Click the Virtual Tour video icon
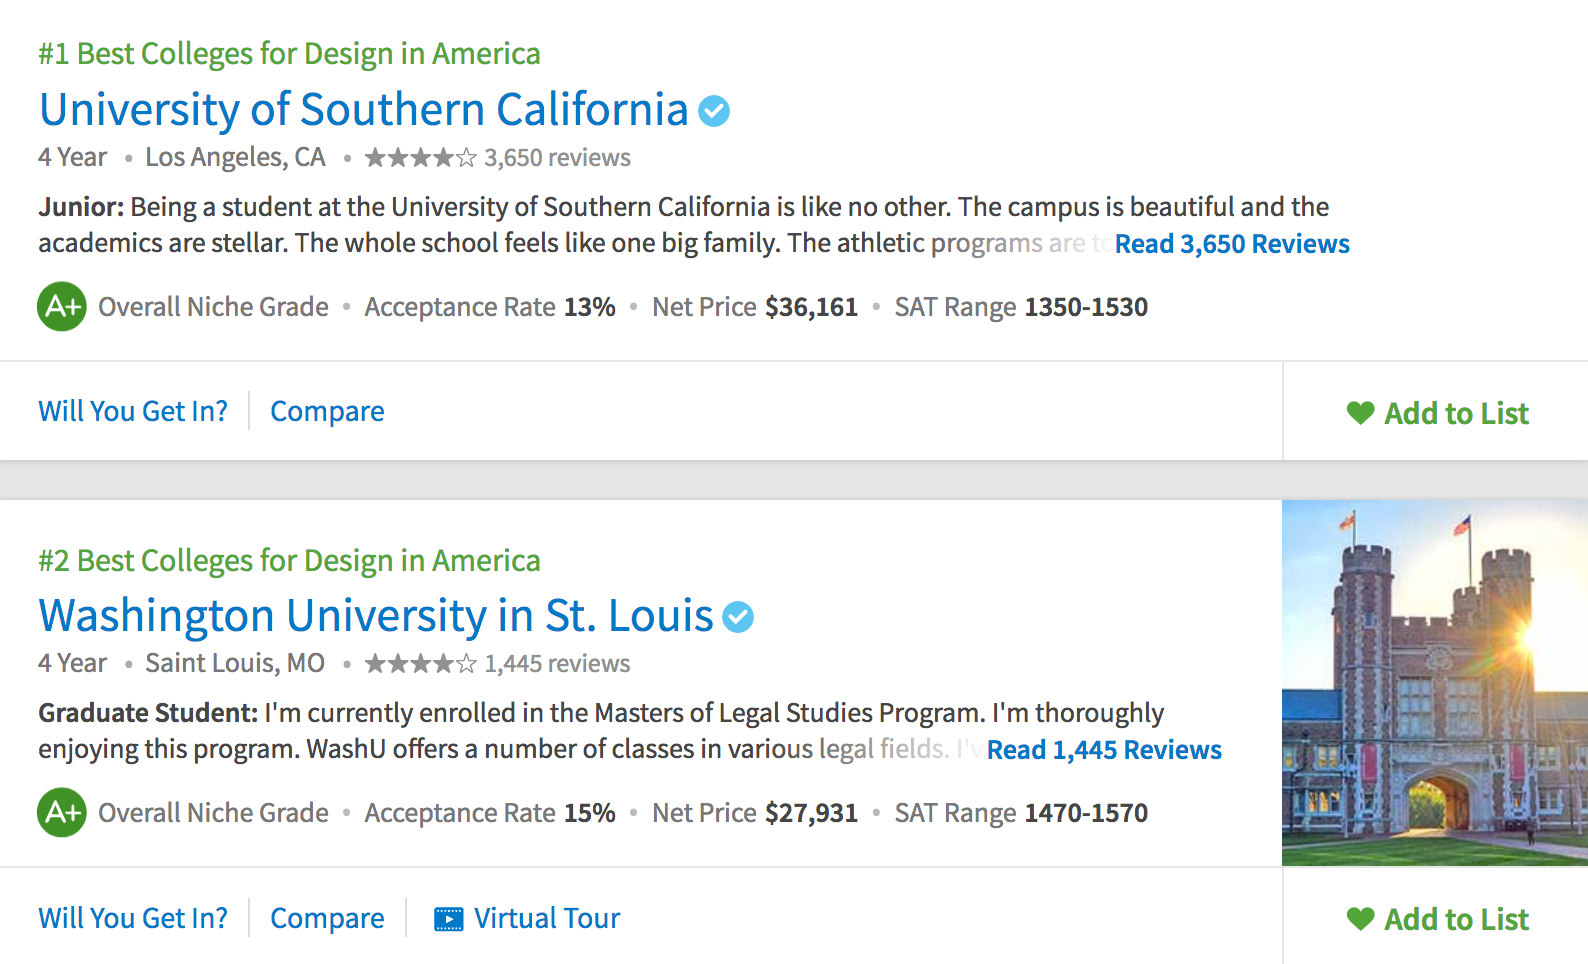 tap(448, 919)
